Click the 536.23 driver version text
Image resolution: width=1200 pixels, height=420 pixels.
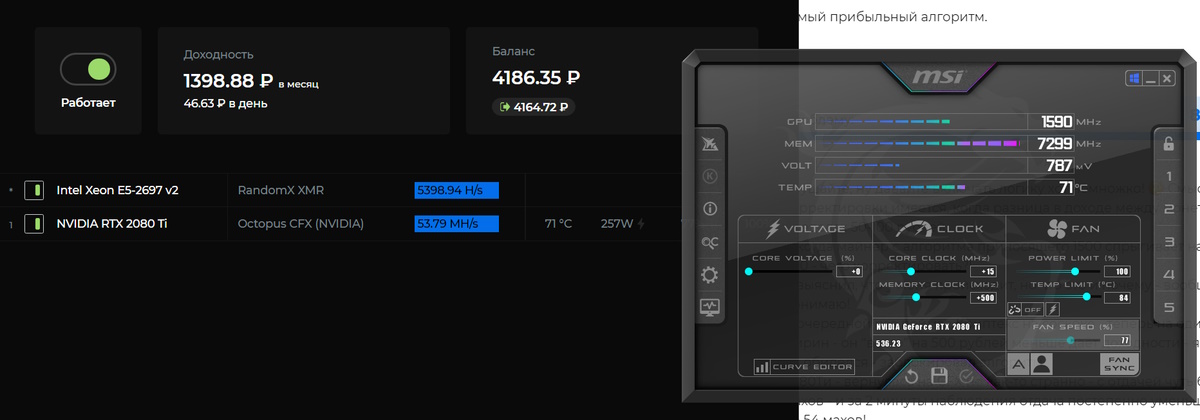[x=888, y=343]
